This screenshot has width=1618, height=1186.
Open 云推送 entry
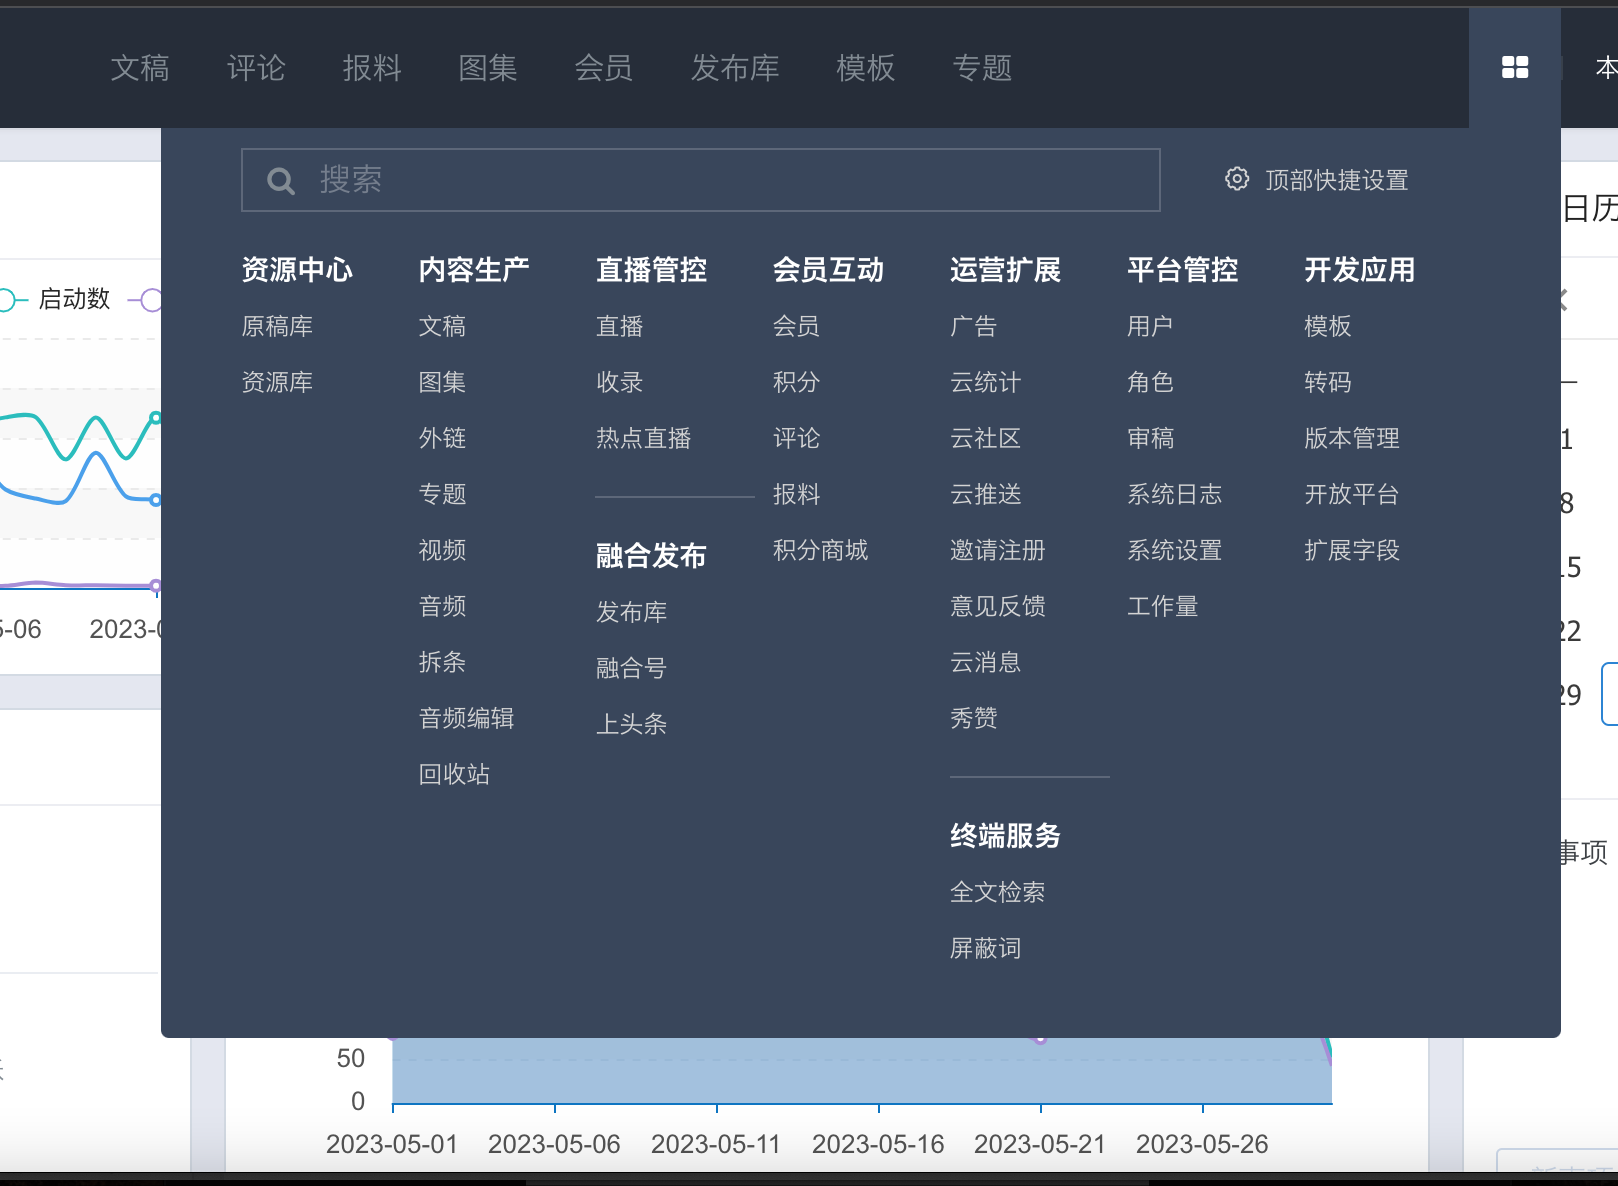point(985,494)
